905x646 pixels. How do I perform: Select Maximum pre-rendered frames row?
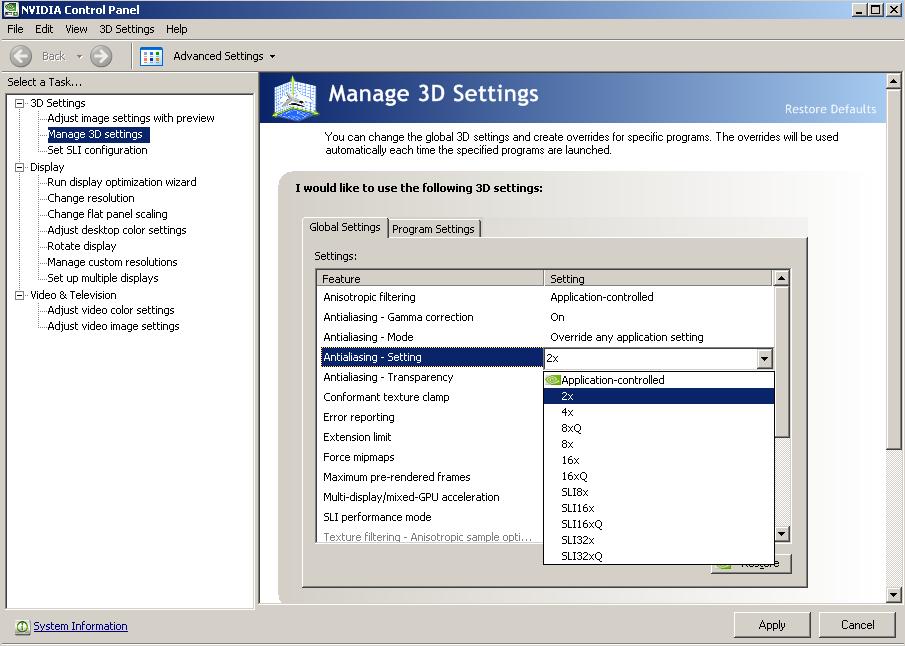point(431,477)
